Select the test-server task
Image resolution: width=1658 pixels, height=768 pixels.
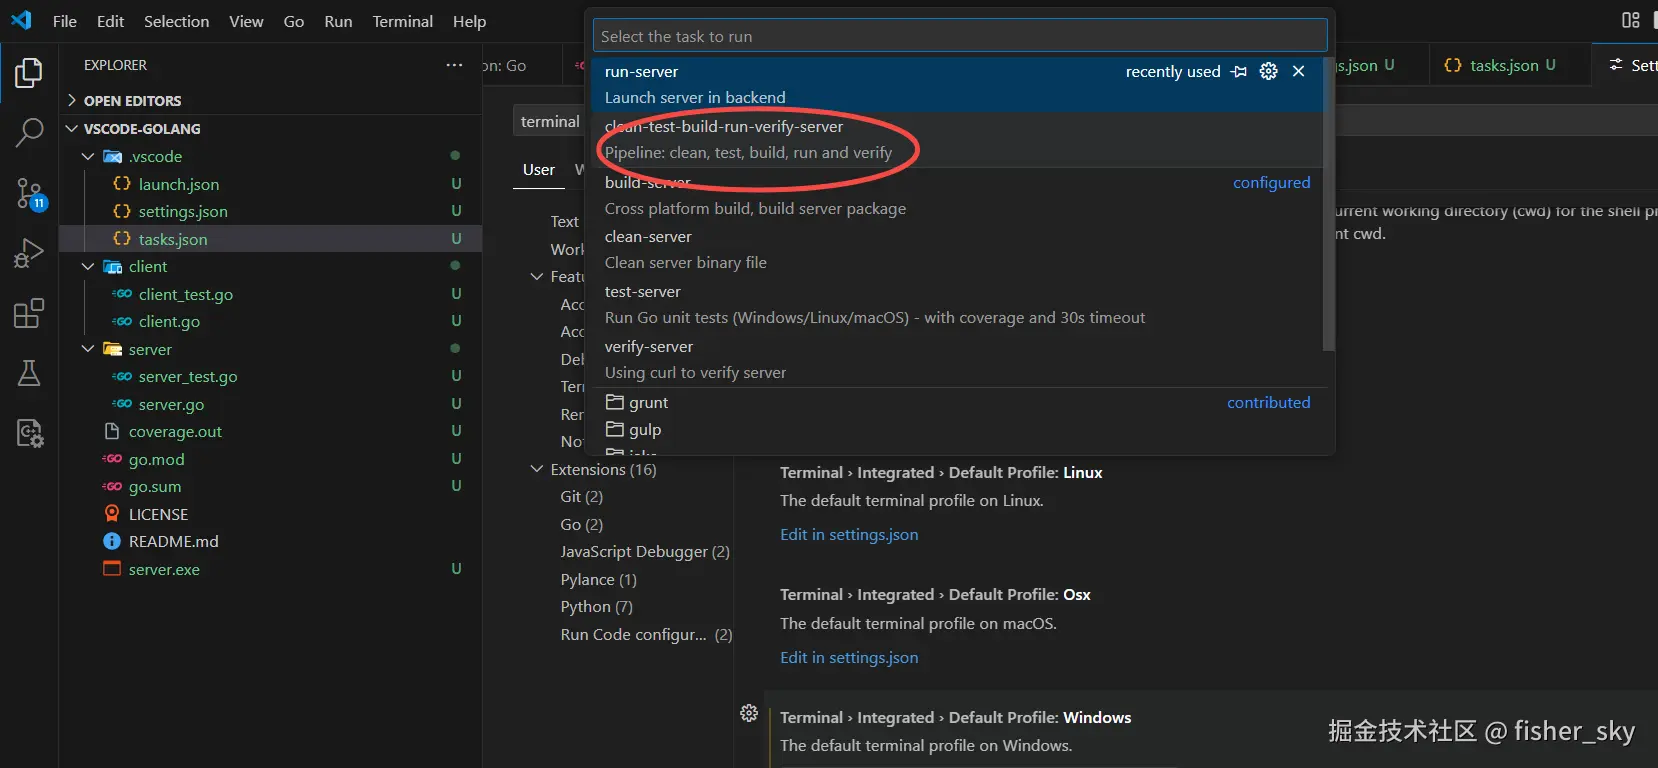(x=958, y=304)
